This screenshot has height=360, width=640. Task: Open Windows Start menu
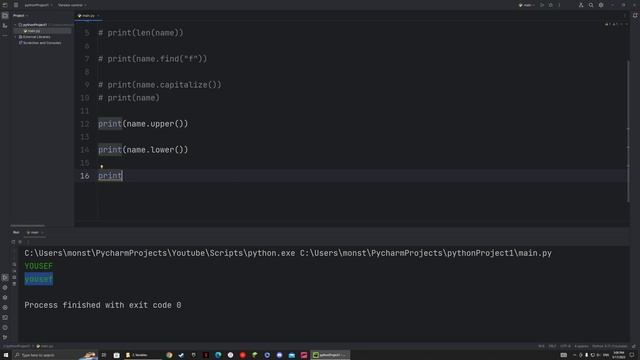tap(6, 355)
